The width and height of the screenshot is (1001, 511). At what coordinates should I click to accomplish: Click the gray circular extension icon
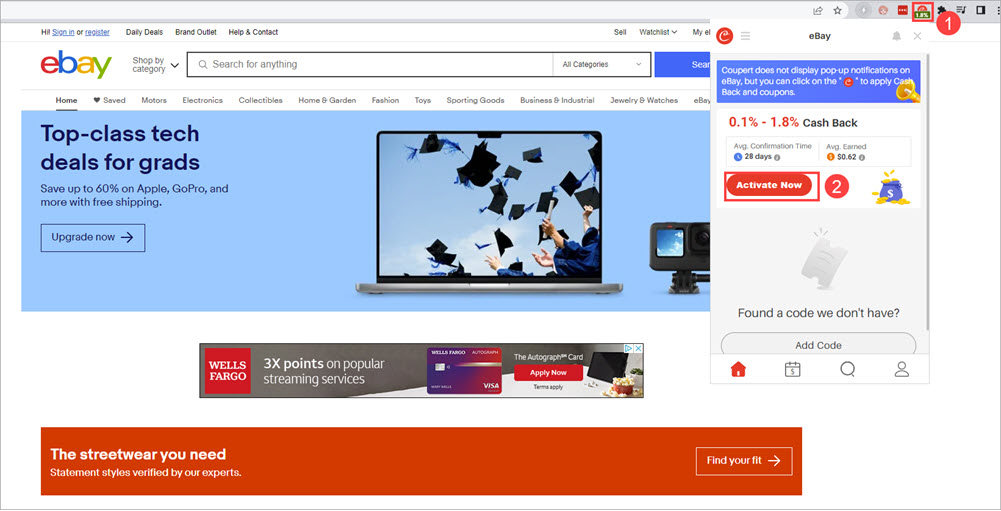point(864,10)
